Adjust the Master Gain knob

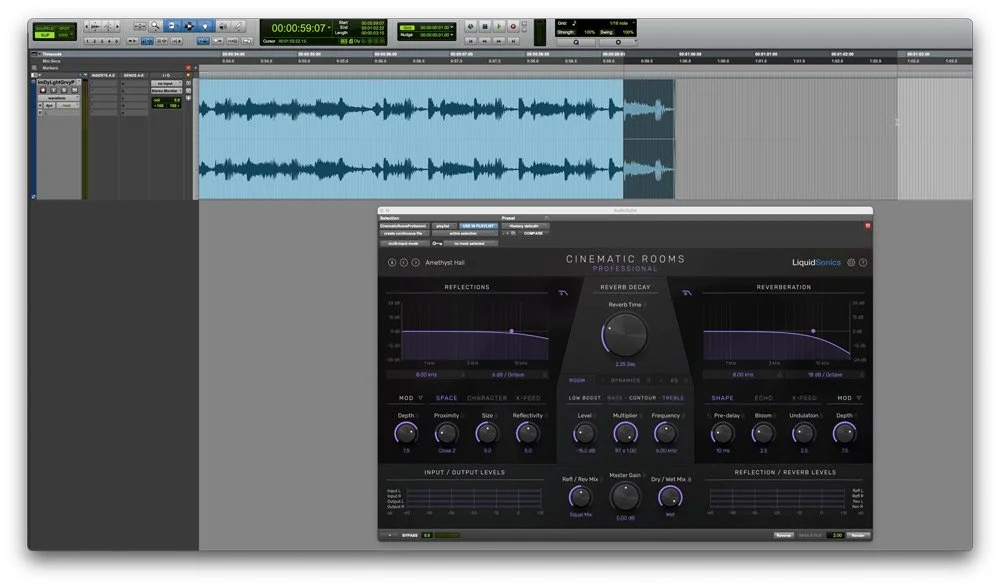(625, 496)
